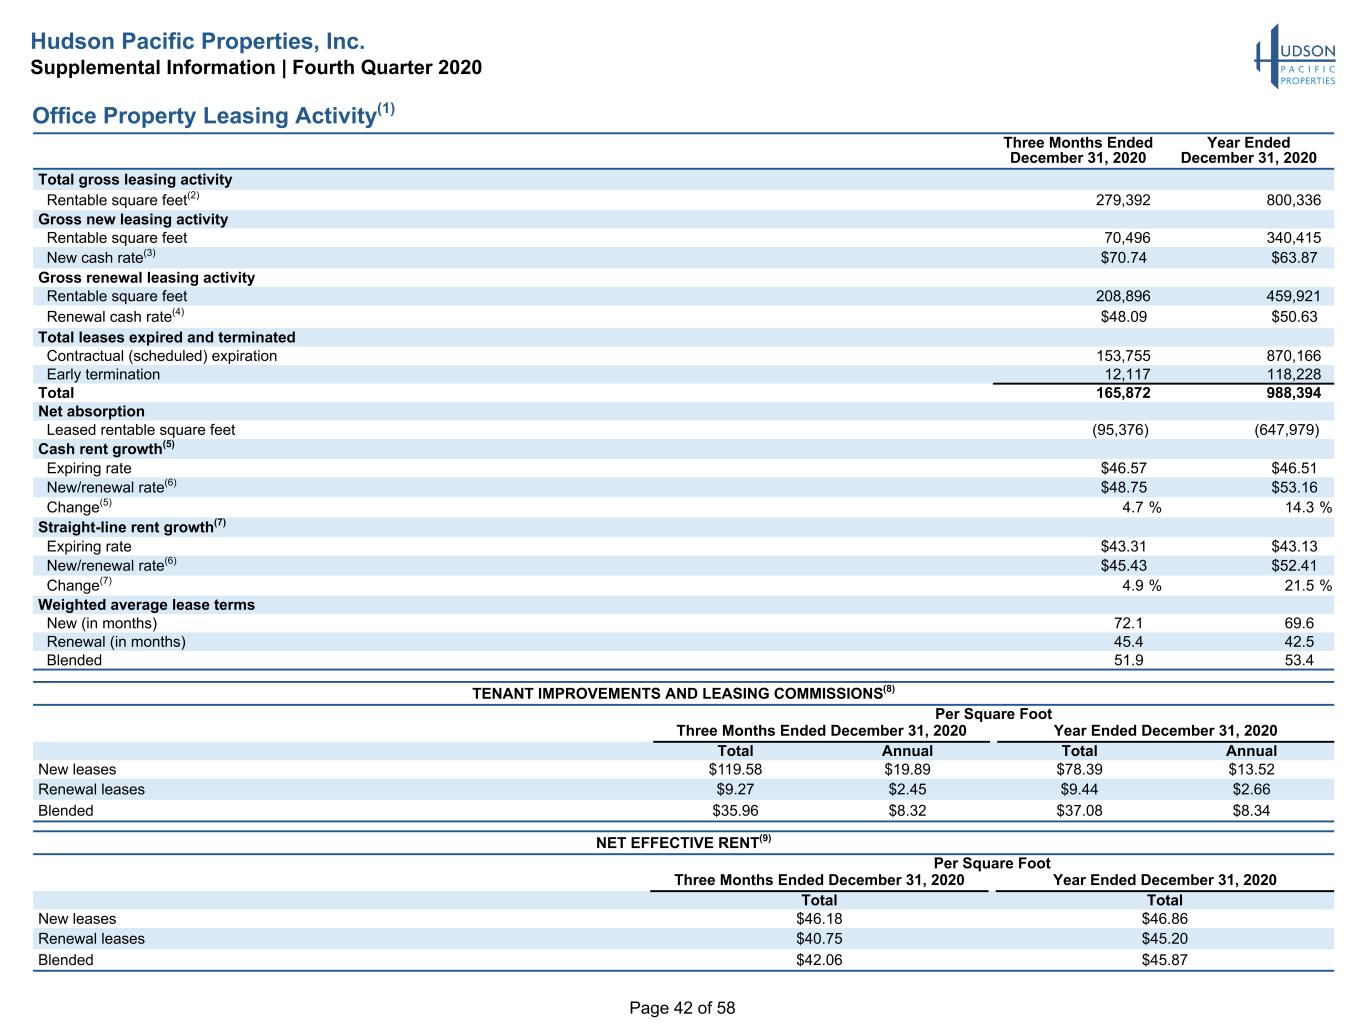
Task: Select the 'Net absorption' row label
Action: [91, 411]
